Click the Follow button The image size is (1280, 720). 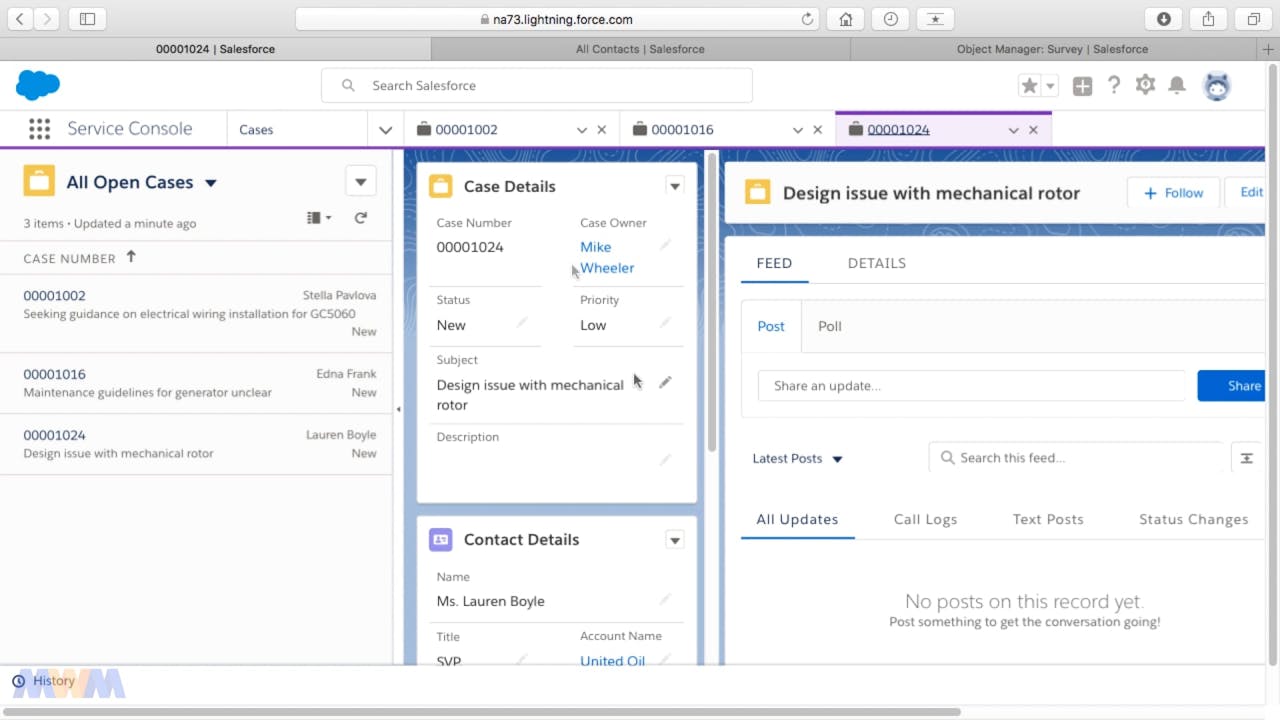pyautogui.click(x=1174, y=193)
